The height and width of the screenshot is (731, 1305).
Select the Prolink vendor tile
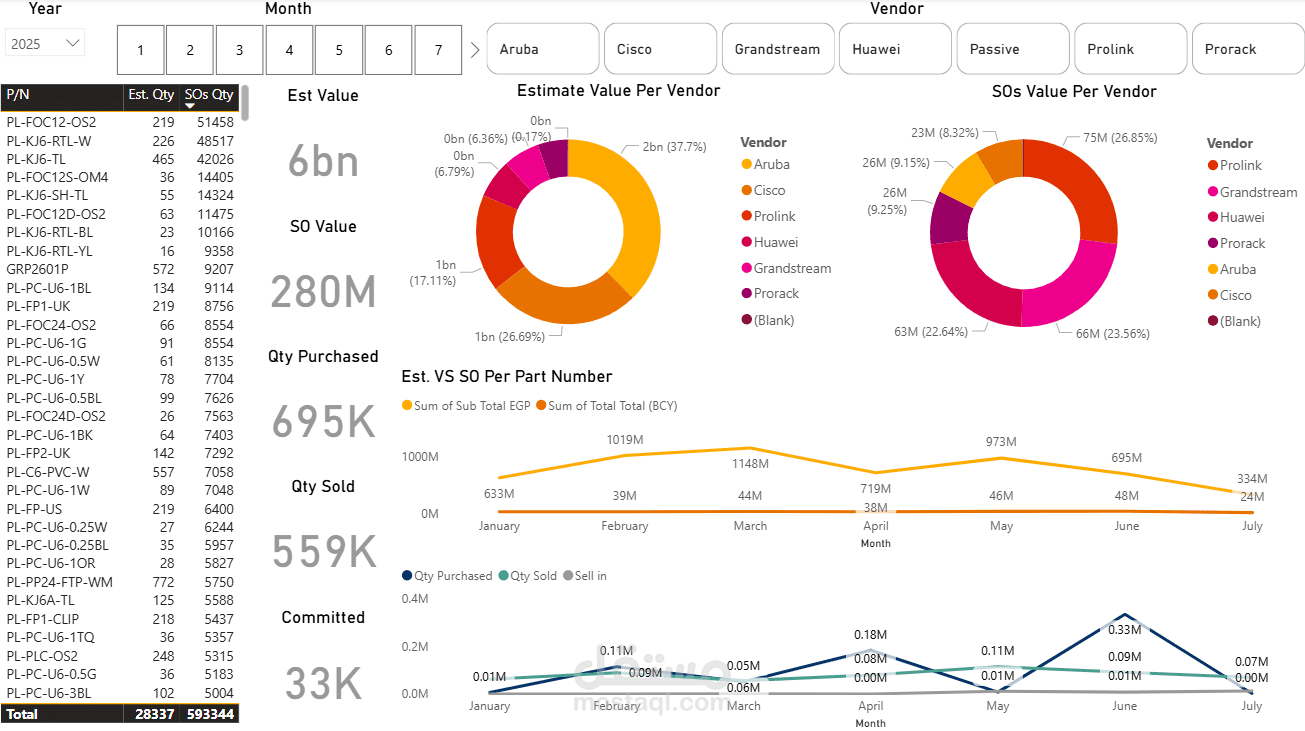(x=1130, y=49)
